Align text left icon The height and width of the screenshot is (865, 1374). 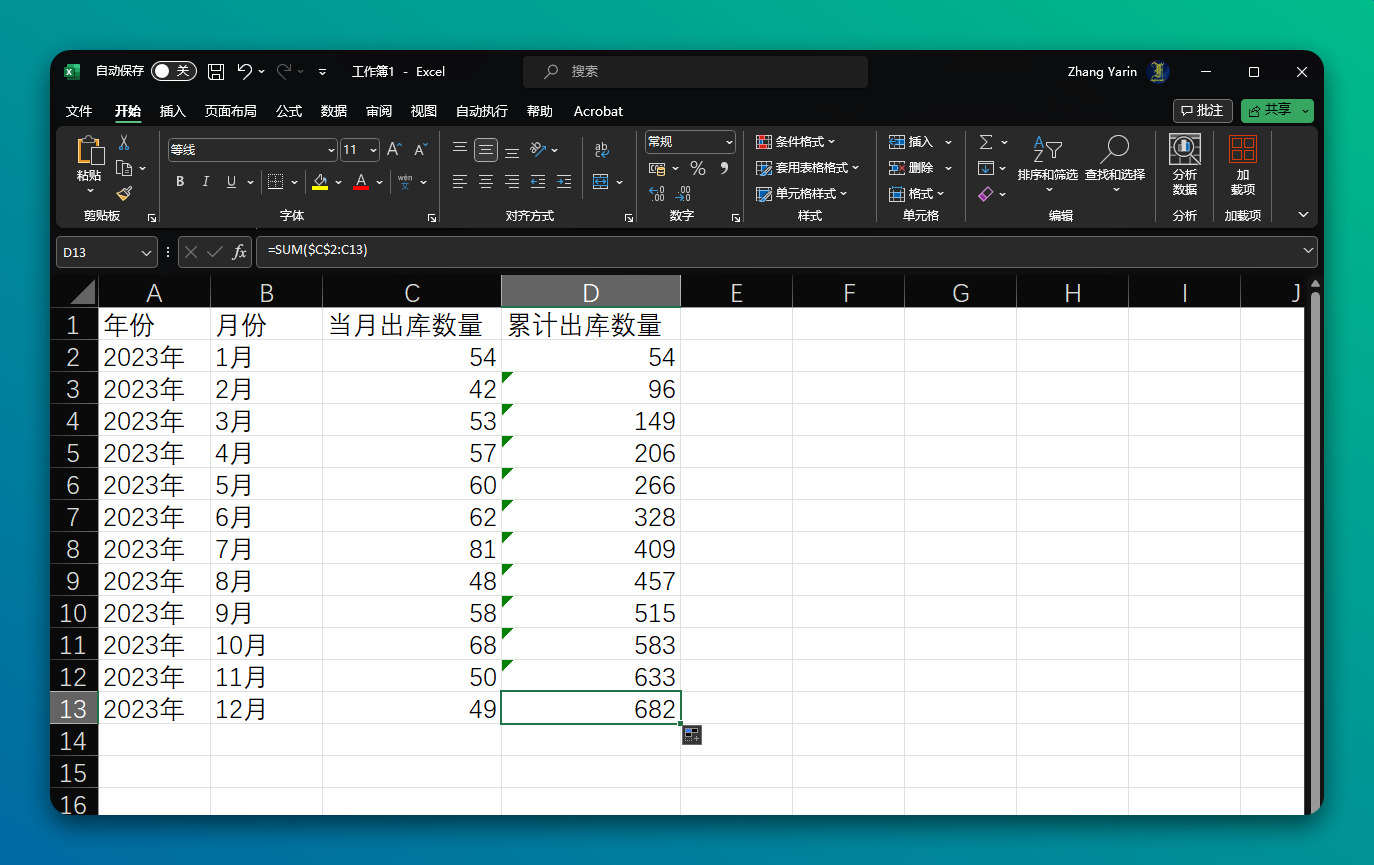pos(460,181)
